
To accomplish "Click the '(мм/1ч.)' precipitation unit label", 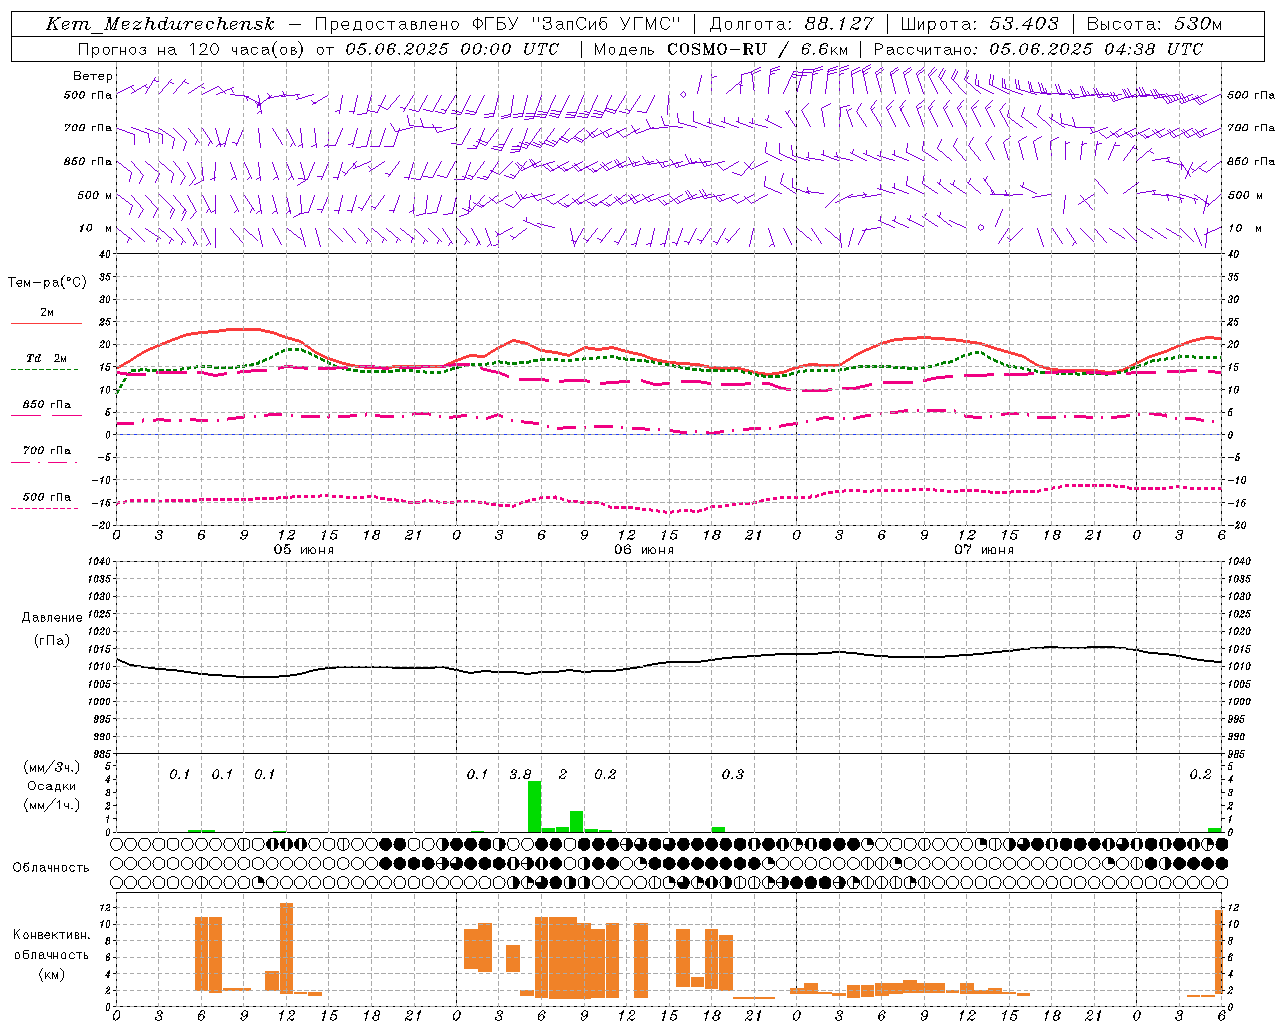I will 52,805.
